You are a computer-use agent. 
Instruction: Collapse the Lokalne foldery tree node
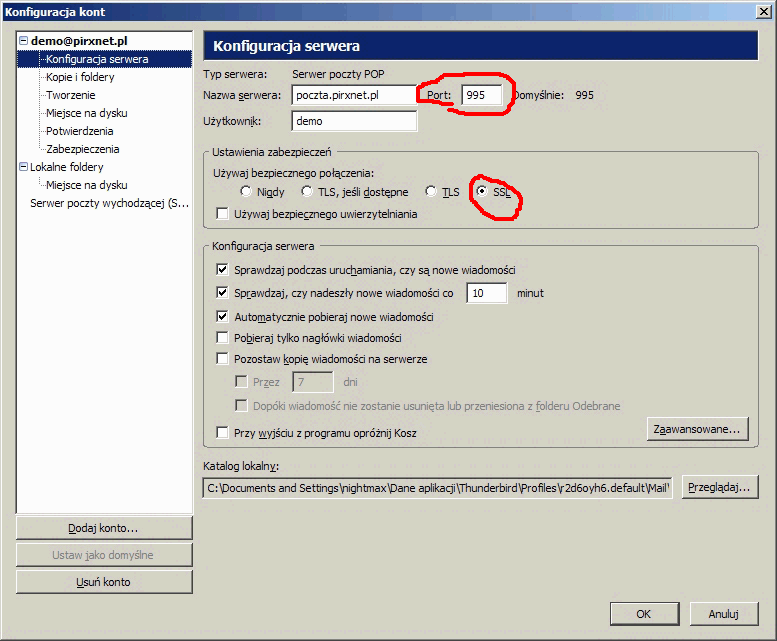point(23,167)
